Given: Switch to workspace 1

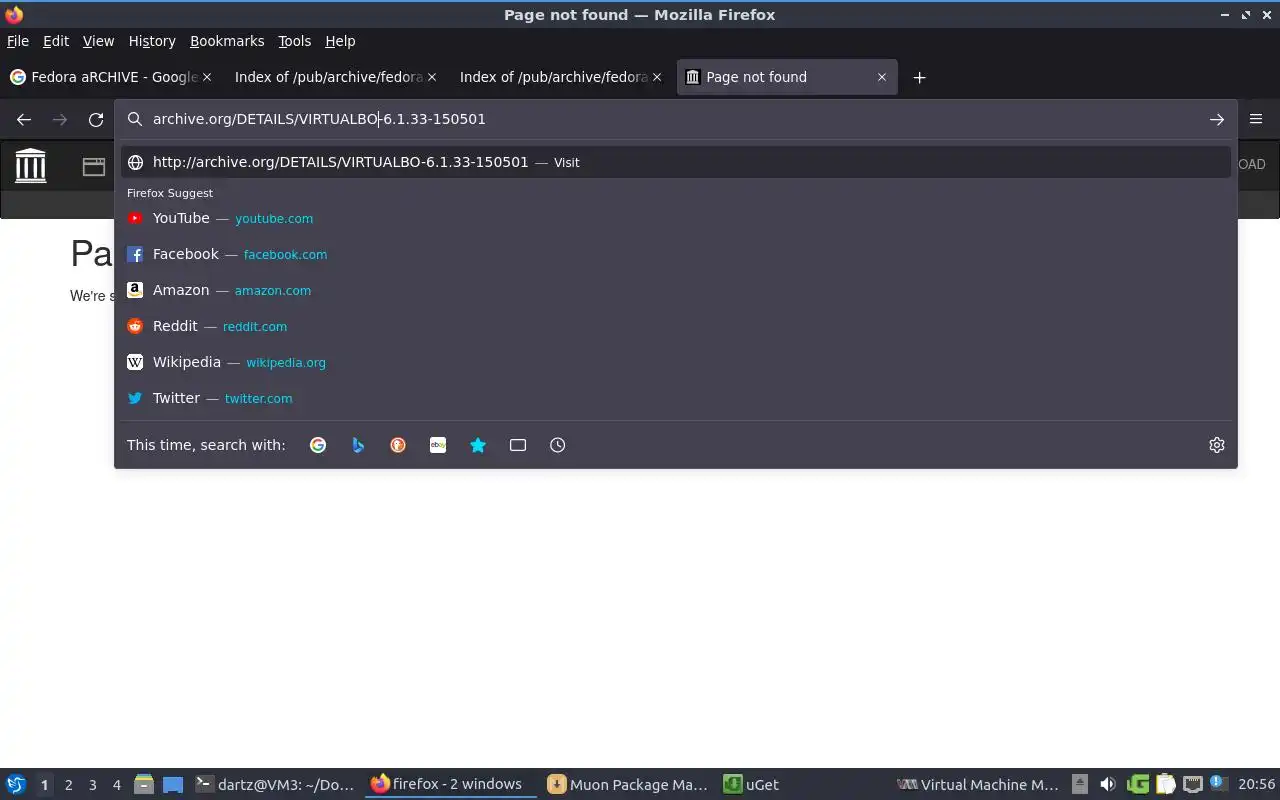Looking at the screenshot, I should [44, 785].
